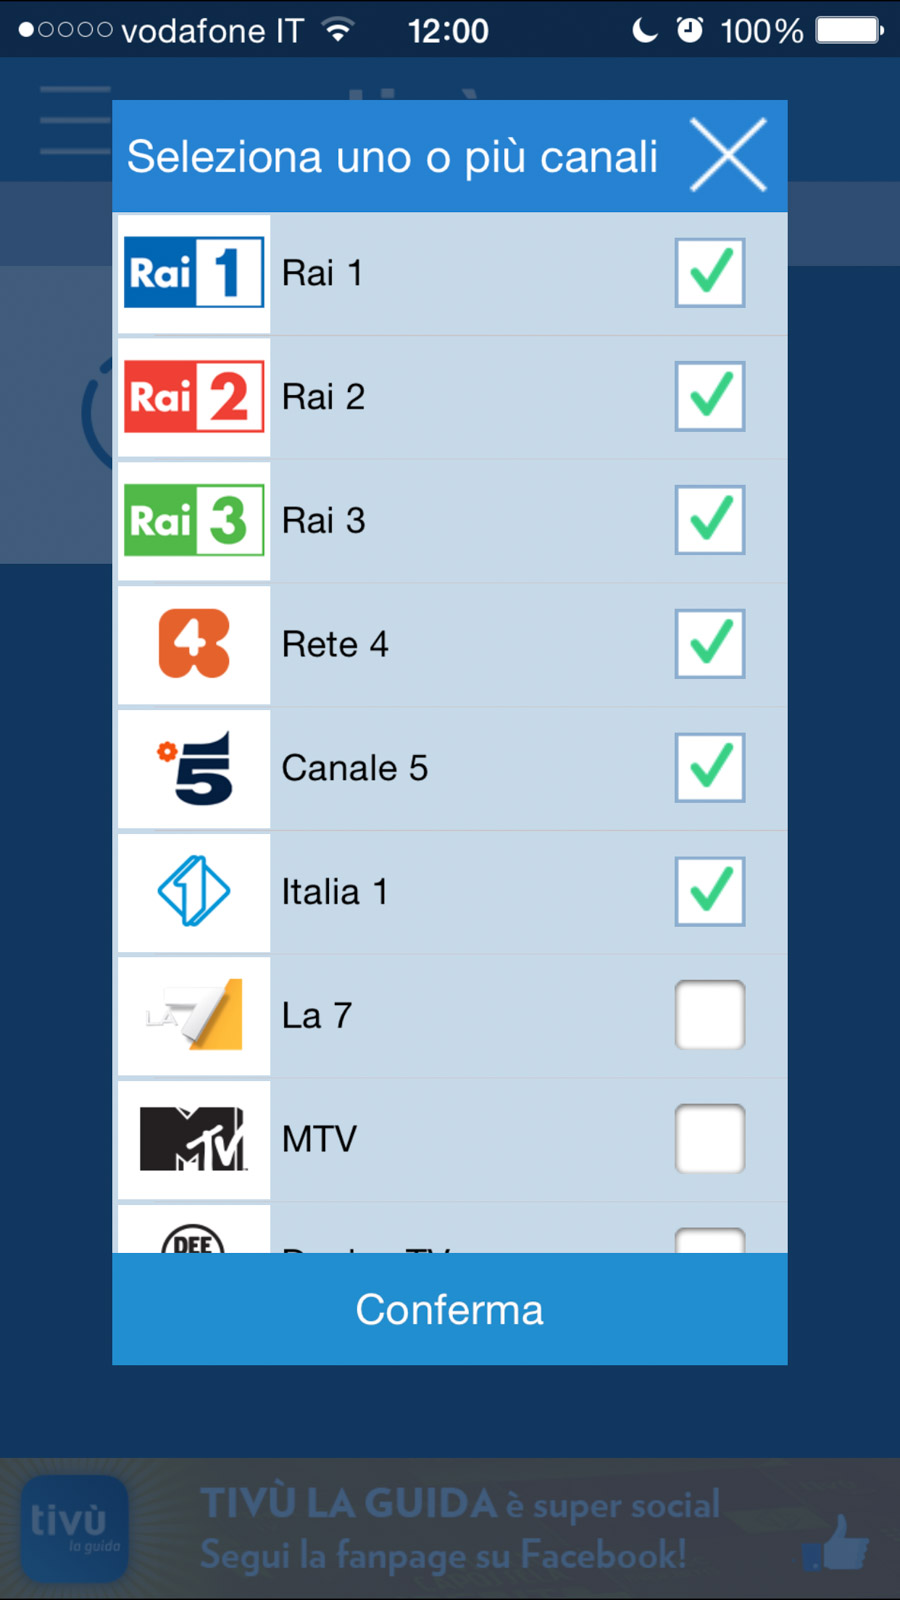Tap the Facebook thumbs-up like icon
900x1600 pixels.
[x=836, y=1542]
